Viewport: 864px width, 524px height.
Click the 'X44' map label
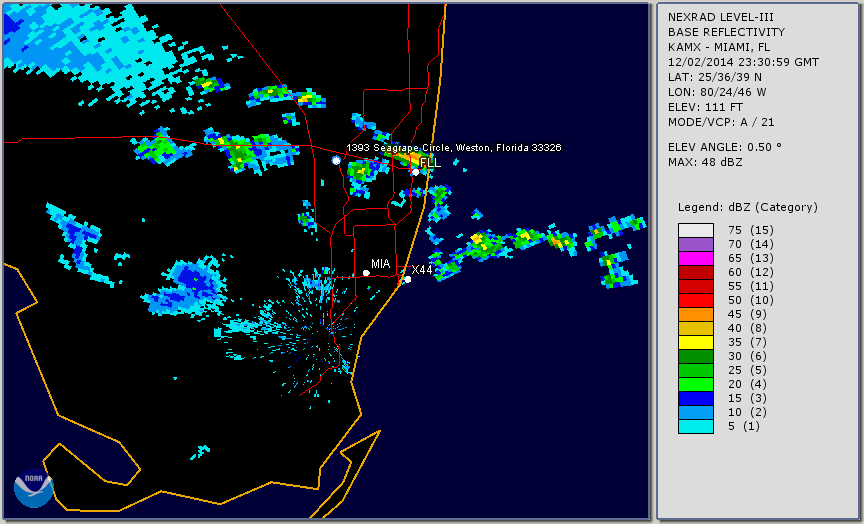(422, 270)
